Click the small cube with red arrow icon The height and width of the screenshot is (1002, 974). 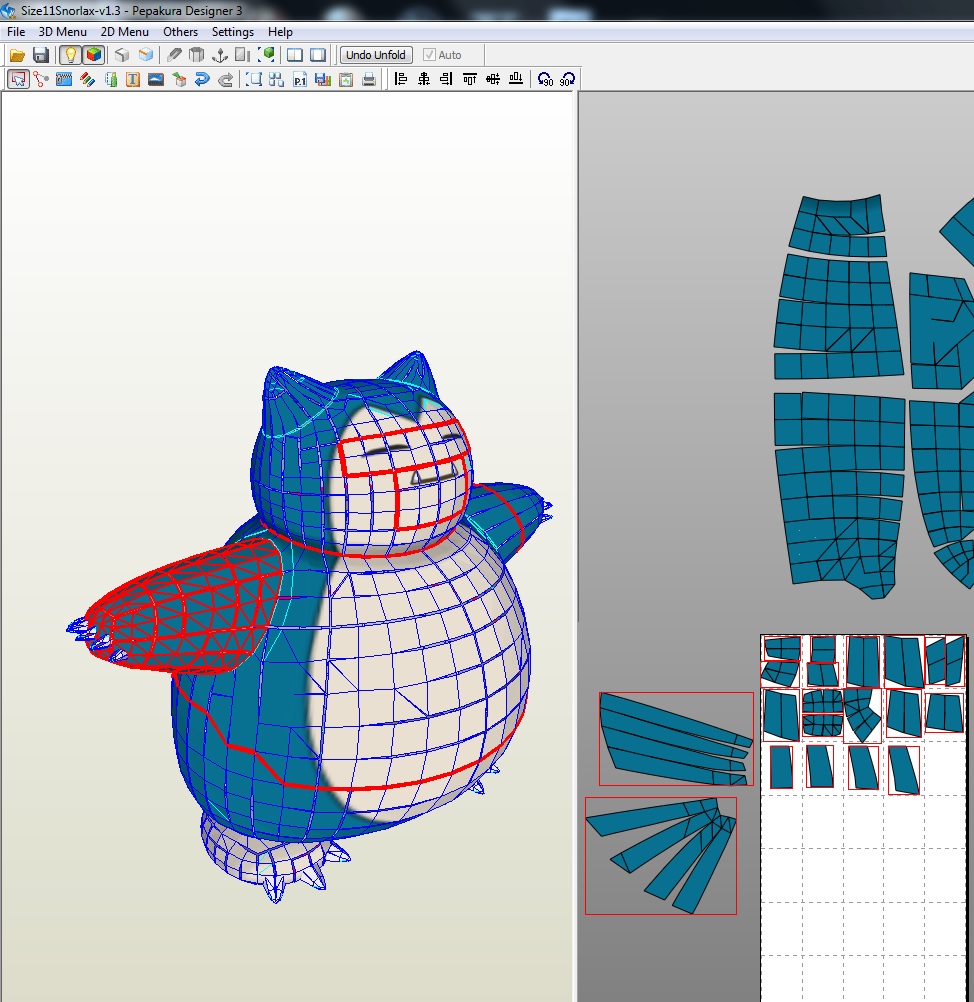(180, 79)
